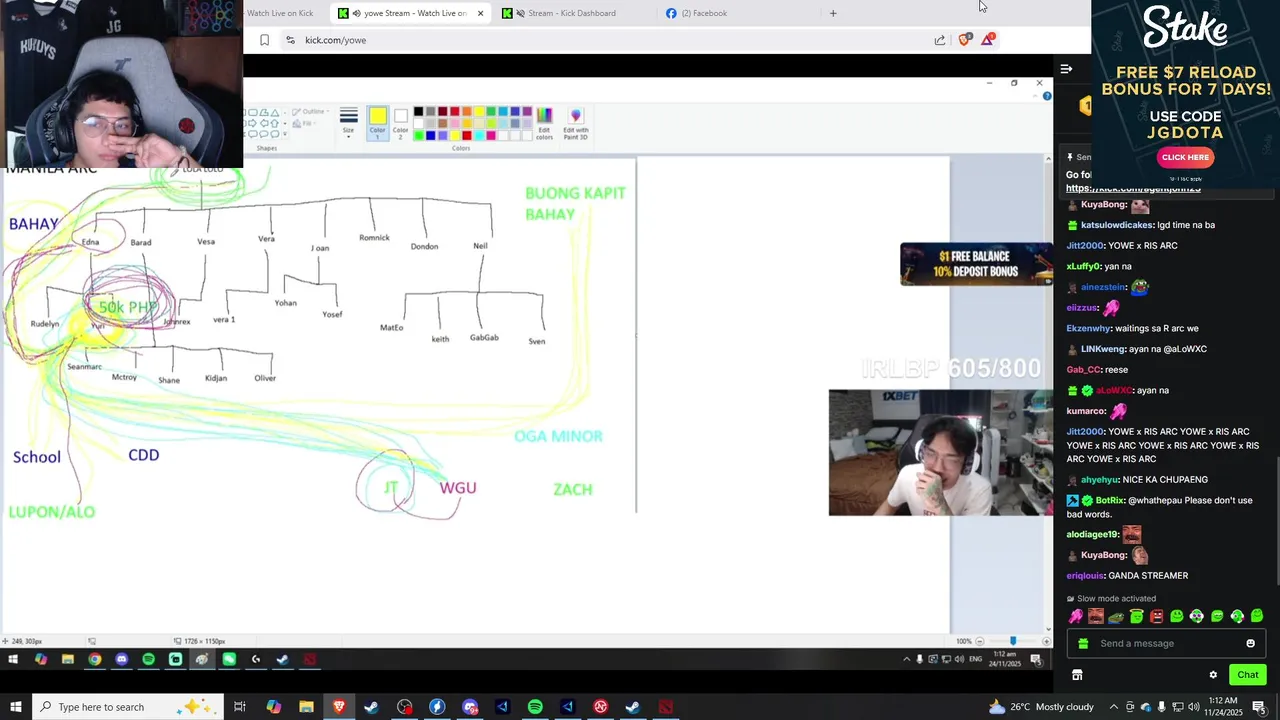
Task: Close the yowe Stream tab
Action: [480, 13]
